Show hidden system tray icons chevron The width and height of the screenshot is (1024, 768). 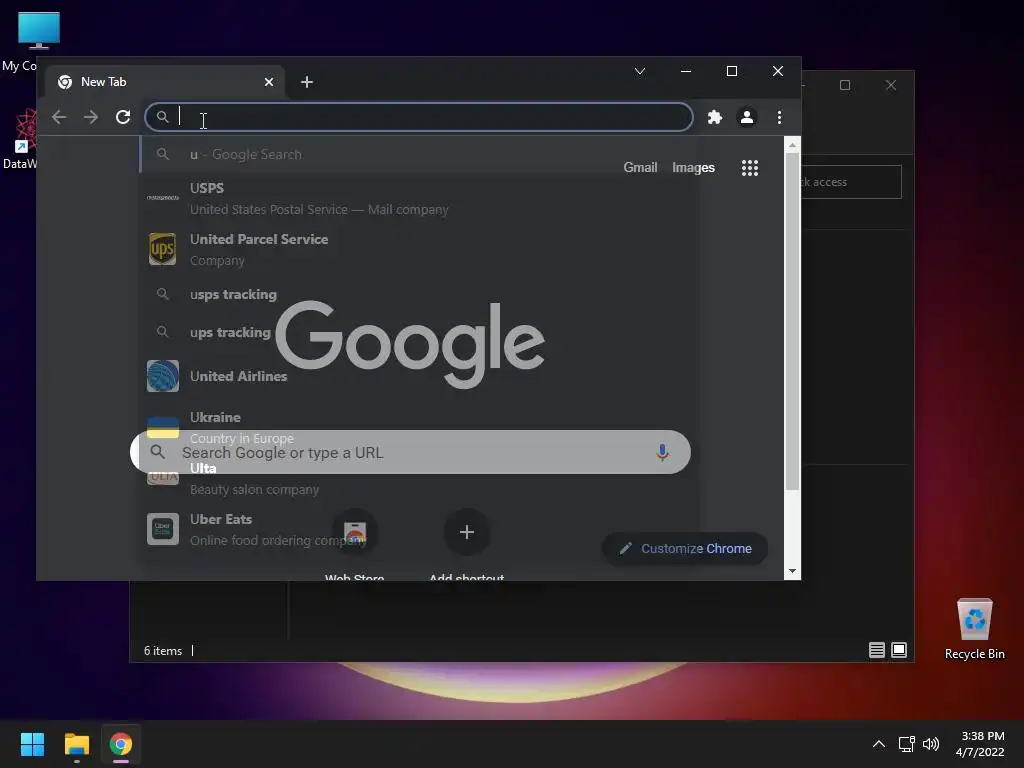coord(879,744)
